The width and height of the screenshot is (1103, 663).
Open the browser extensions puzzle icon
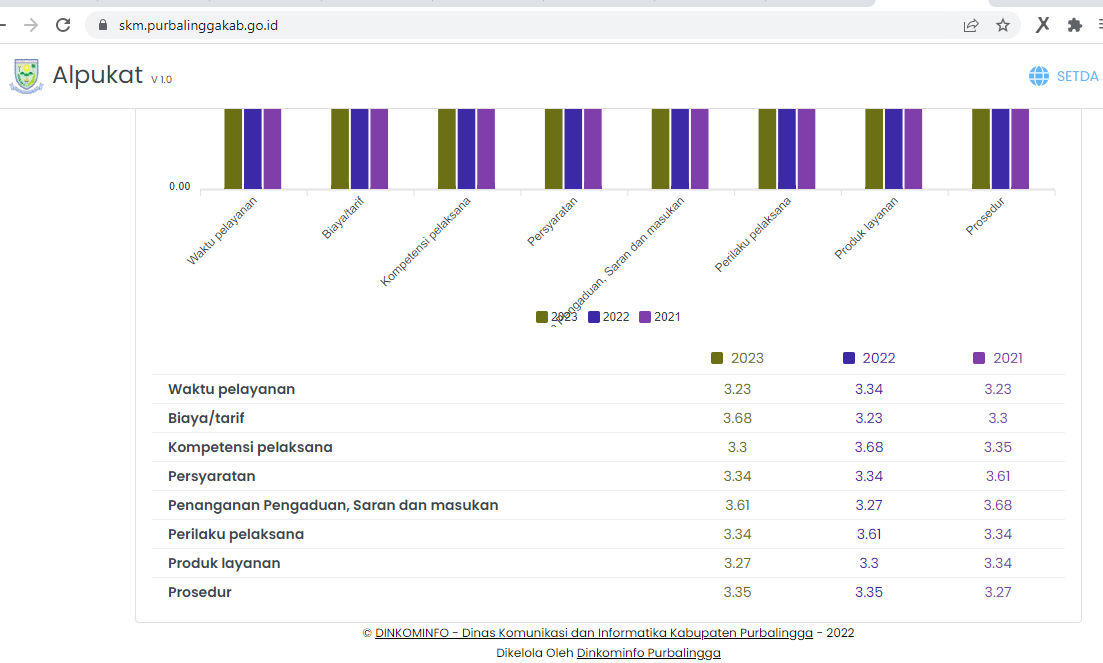tap(1074, 25)
